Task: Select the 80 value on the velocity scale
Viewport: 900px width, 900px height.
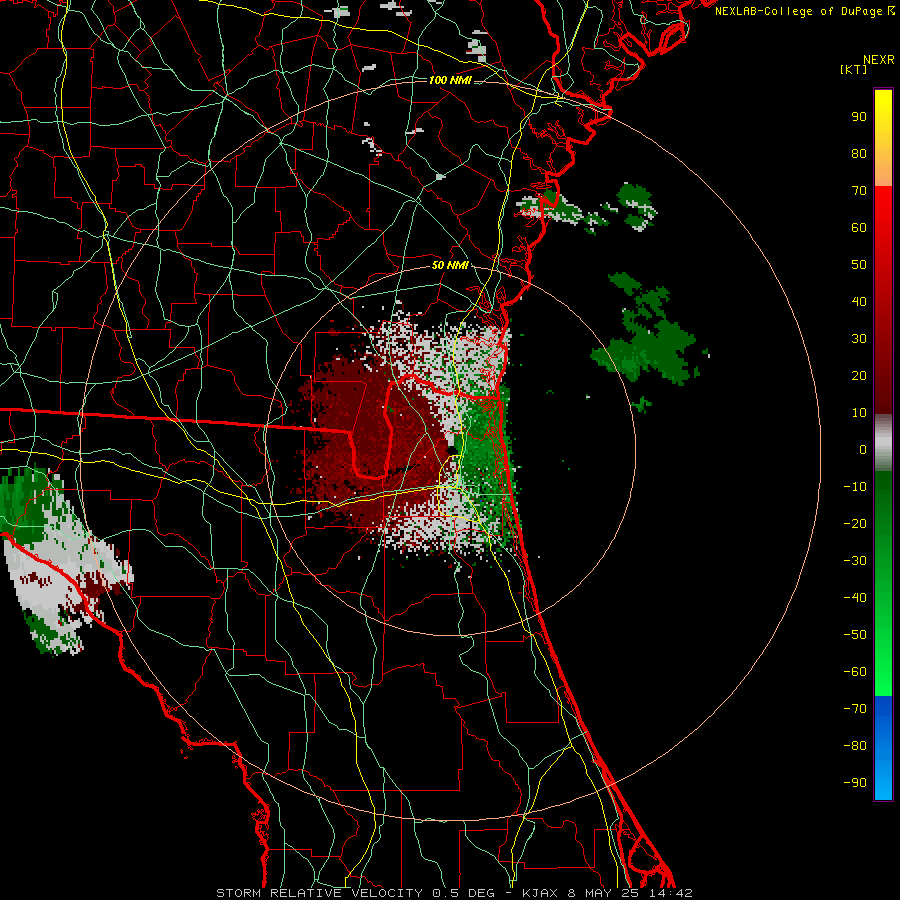Action: 859,153
